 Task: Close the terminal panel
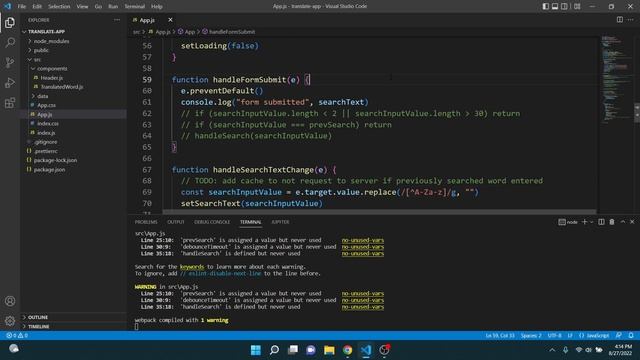[x=632, y=222]
